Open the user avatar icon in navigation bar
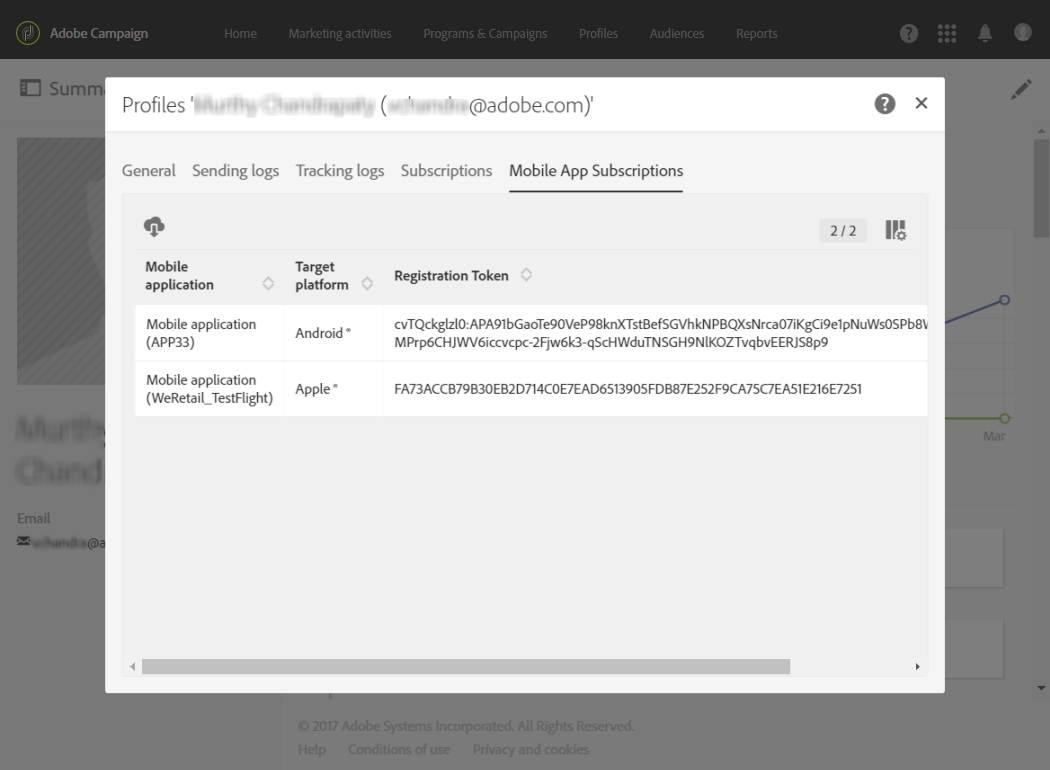1050x770 pixels. click(1023, 32)
